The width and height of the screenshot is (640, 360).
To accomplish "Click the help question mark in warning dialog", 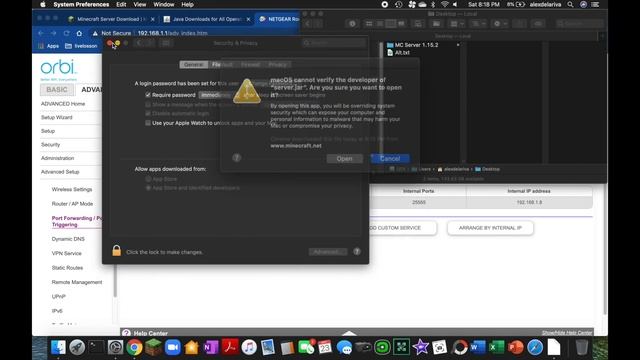I will pos(237,158).
